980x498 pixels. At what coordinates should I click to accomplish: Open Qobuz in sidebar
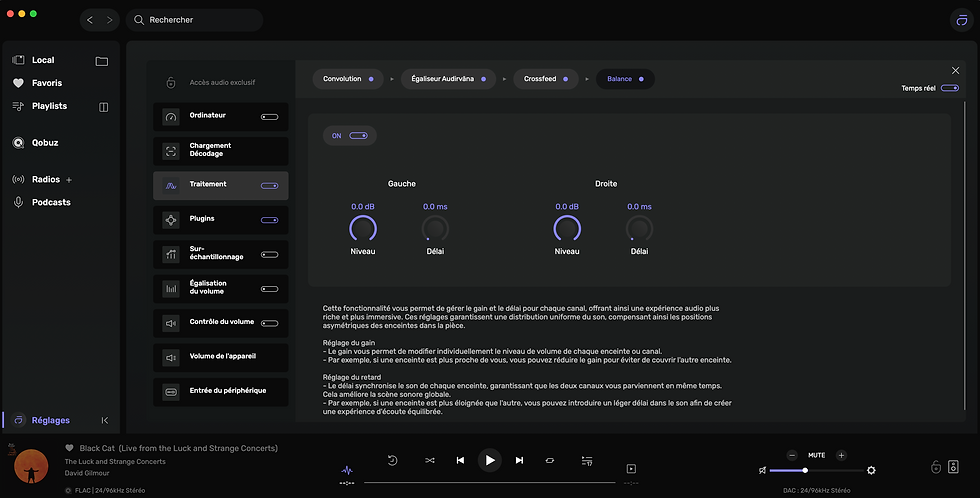point(45,143)
